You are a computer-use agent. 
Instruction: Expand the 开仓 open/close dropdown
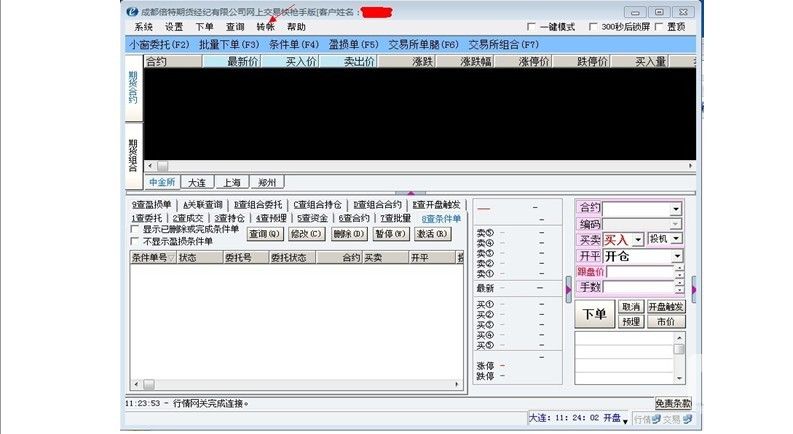pos(676,256)
